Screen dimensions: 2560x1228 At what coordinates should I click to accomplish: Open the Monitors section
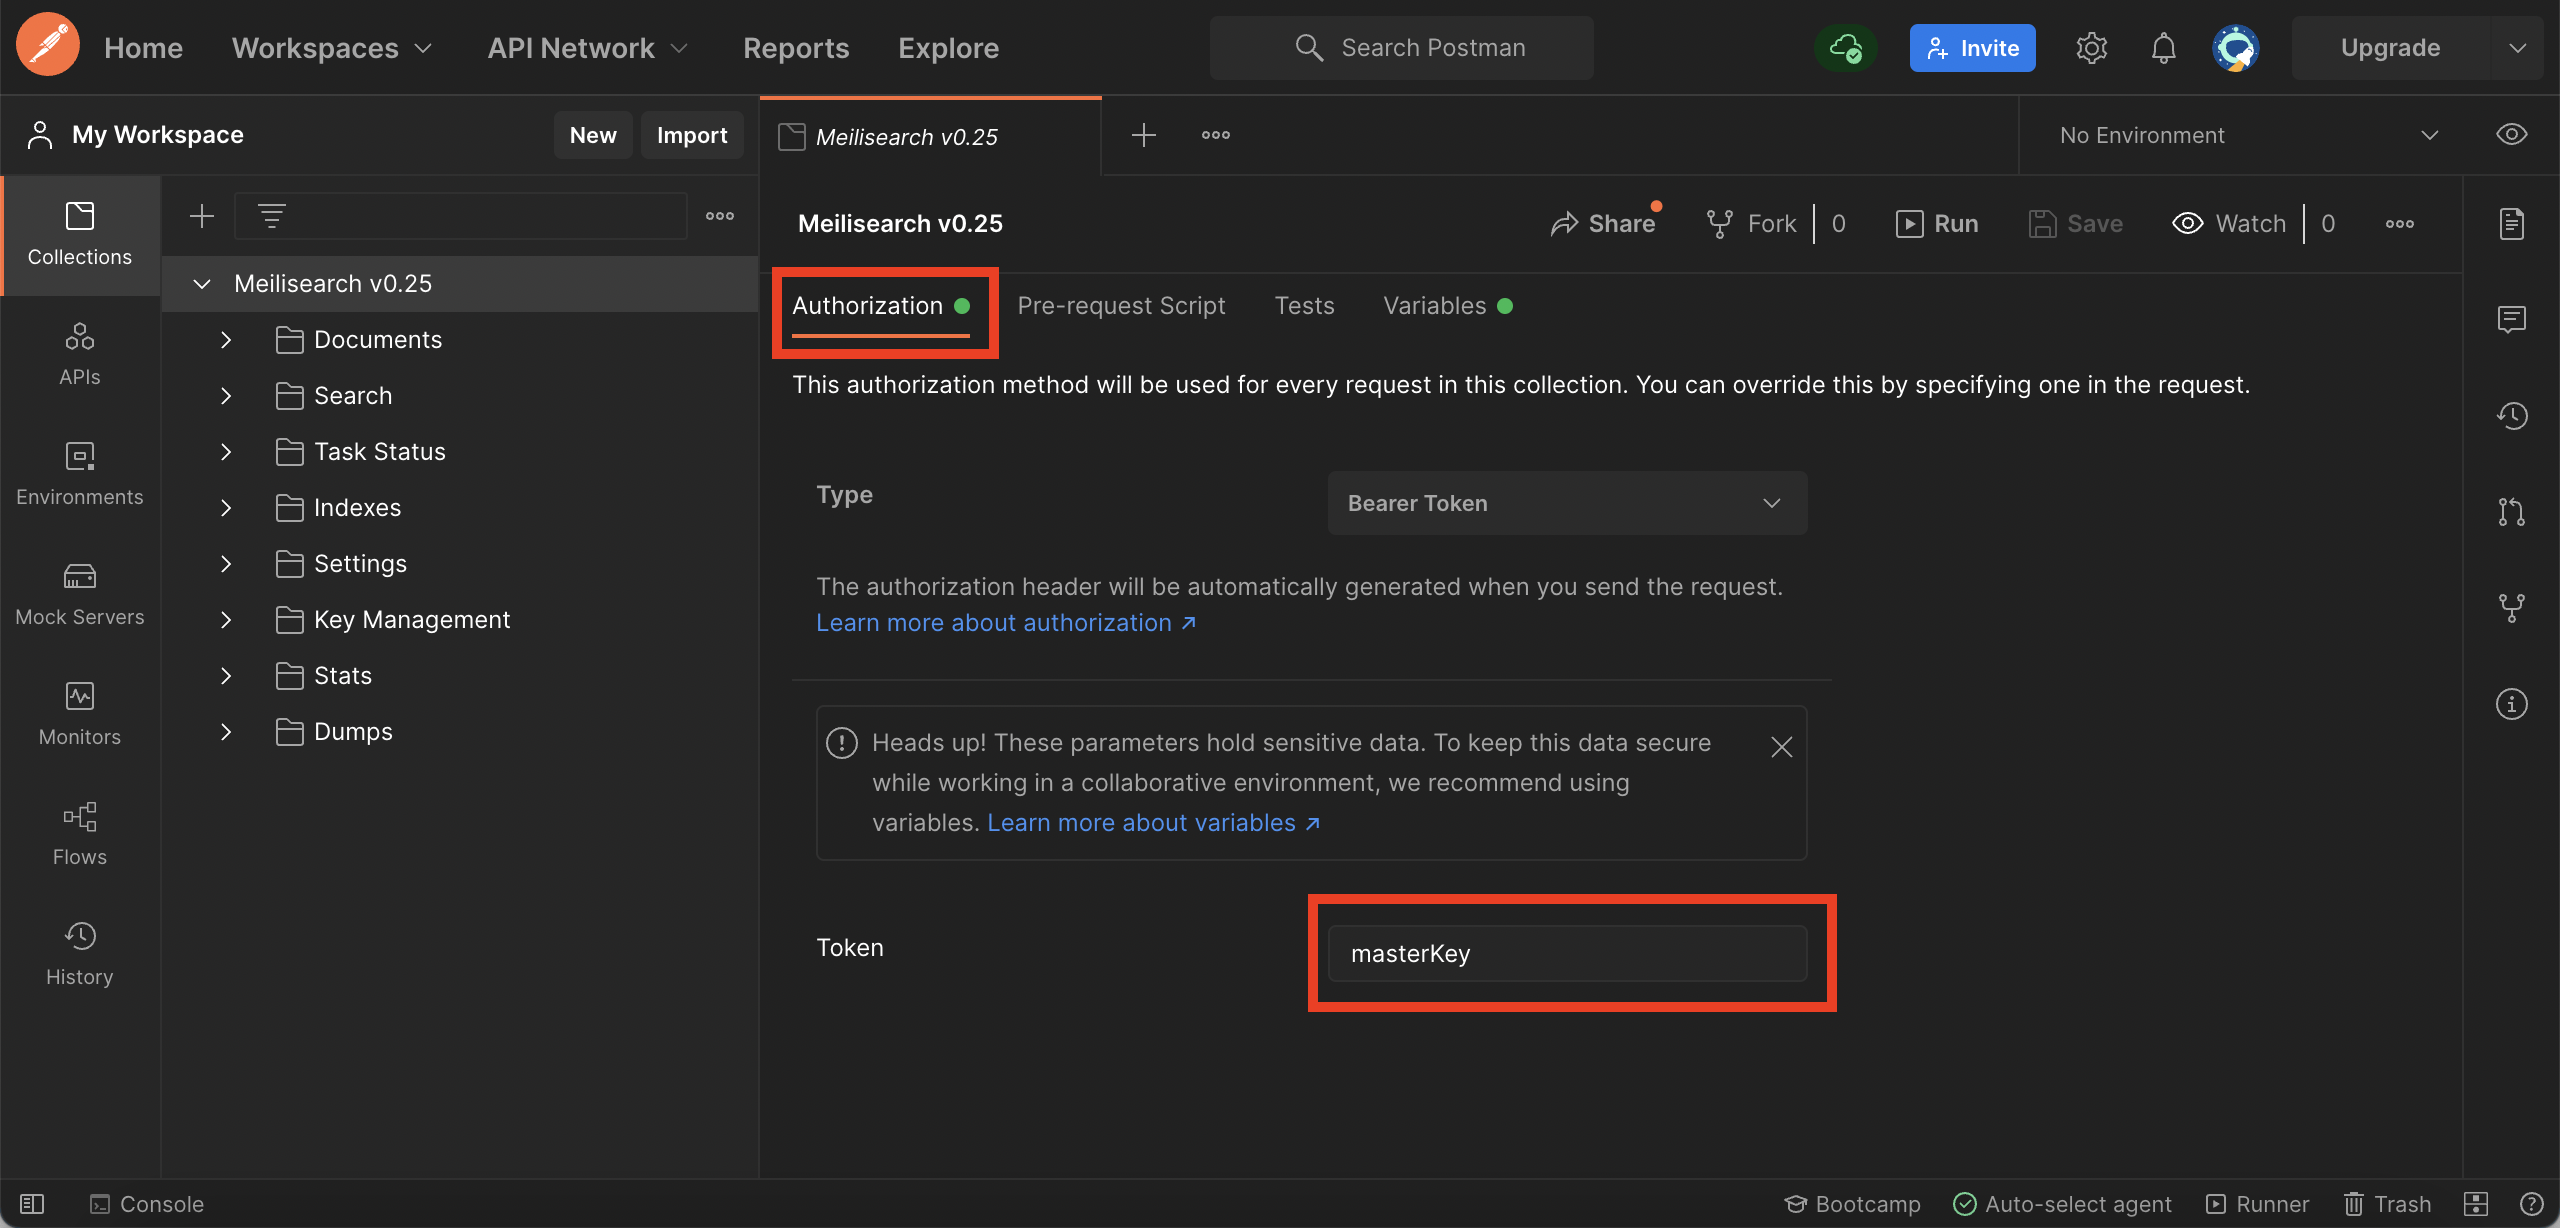(79, 714)
